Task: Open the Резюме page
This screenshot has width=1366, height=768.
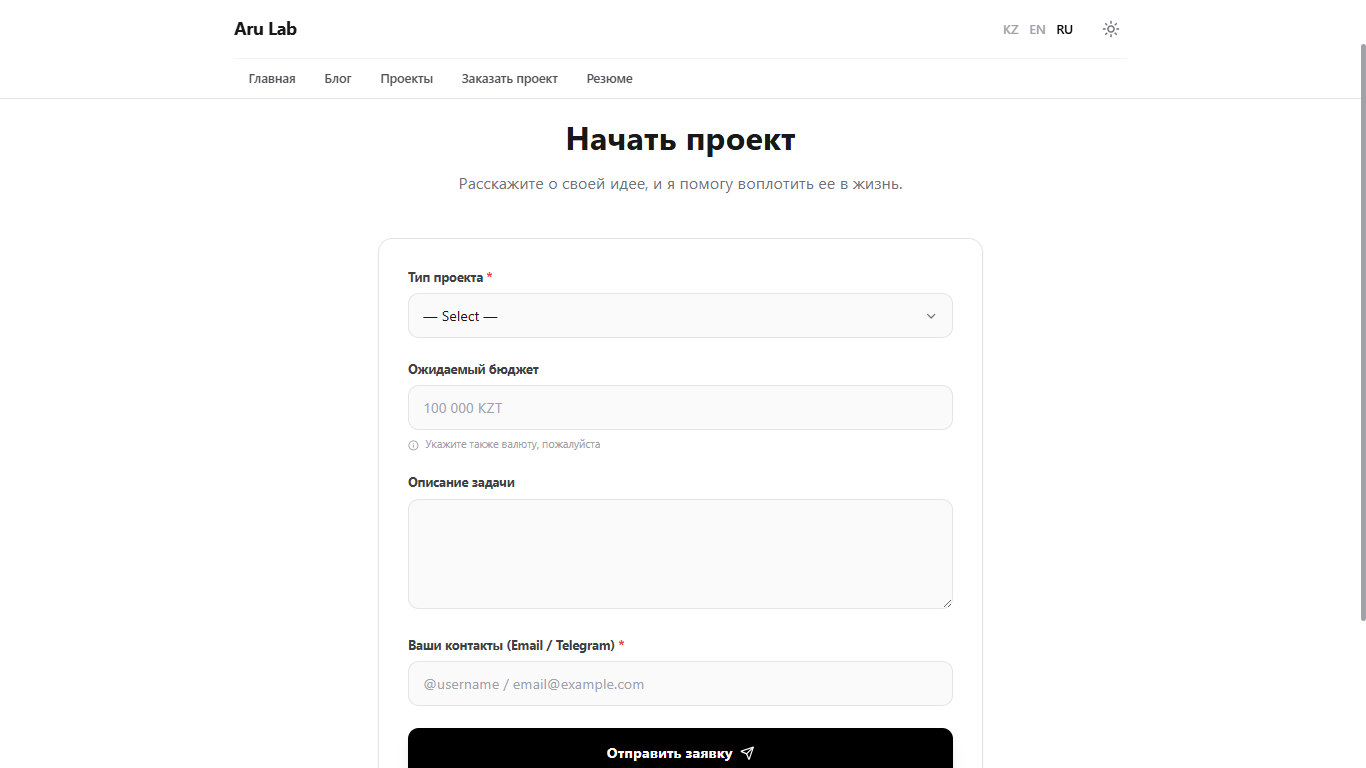Action: (x=609, y=79)
